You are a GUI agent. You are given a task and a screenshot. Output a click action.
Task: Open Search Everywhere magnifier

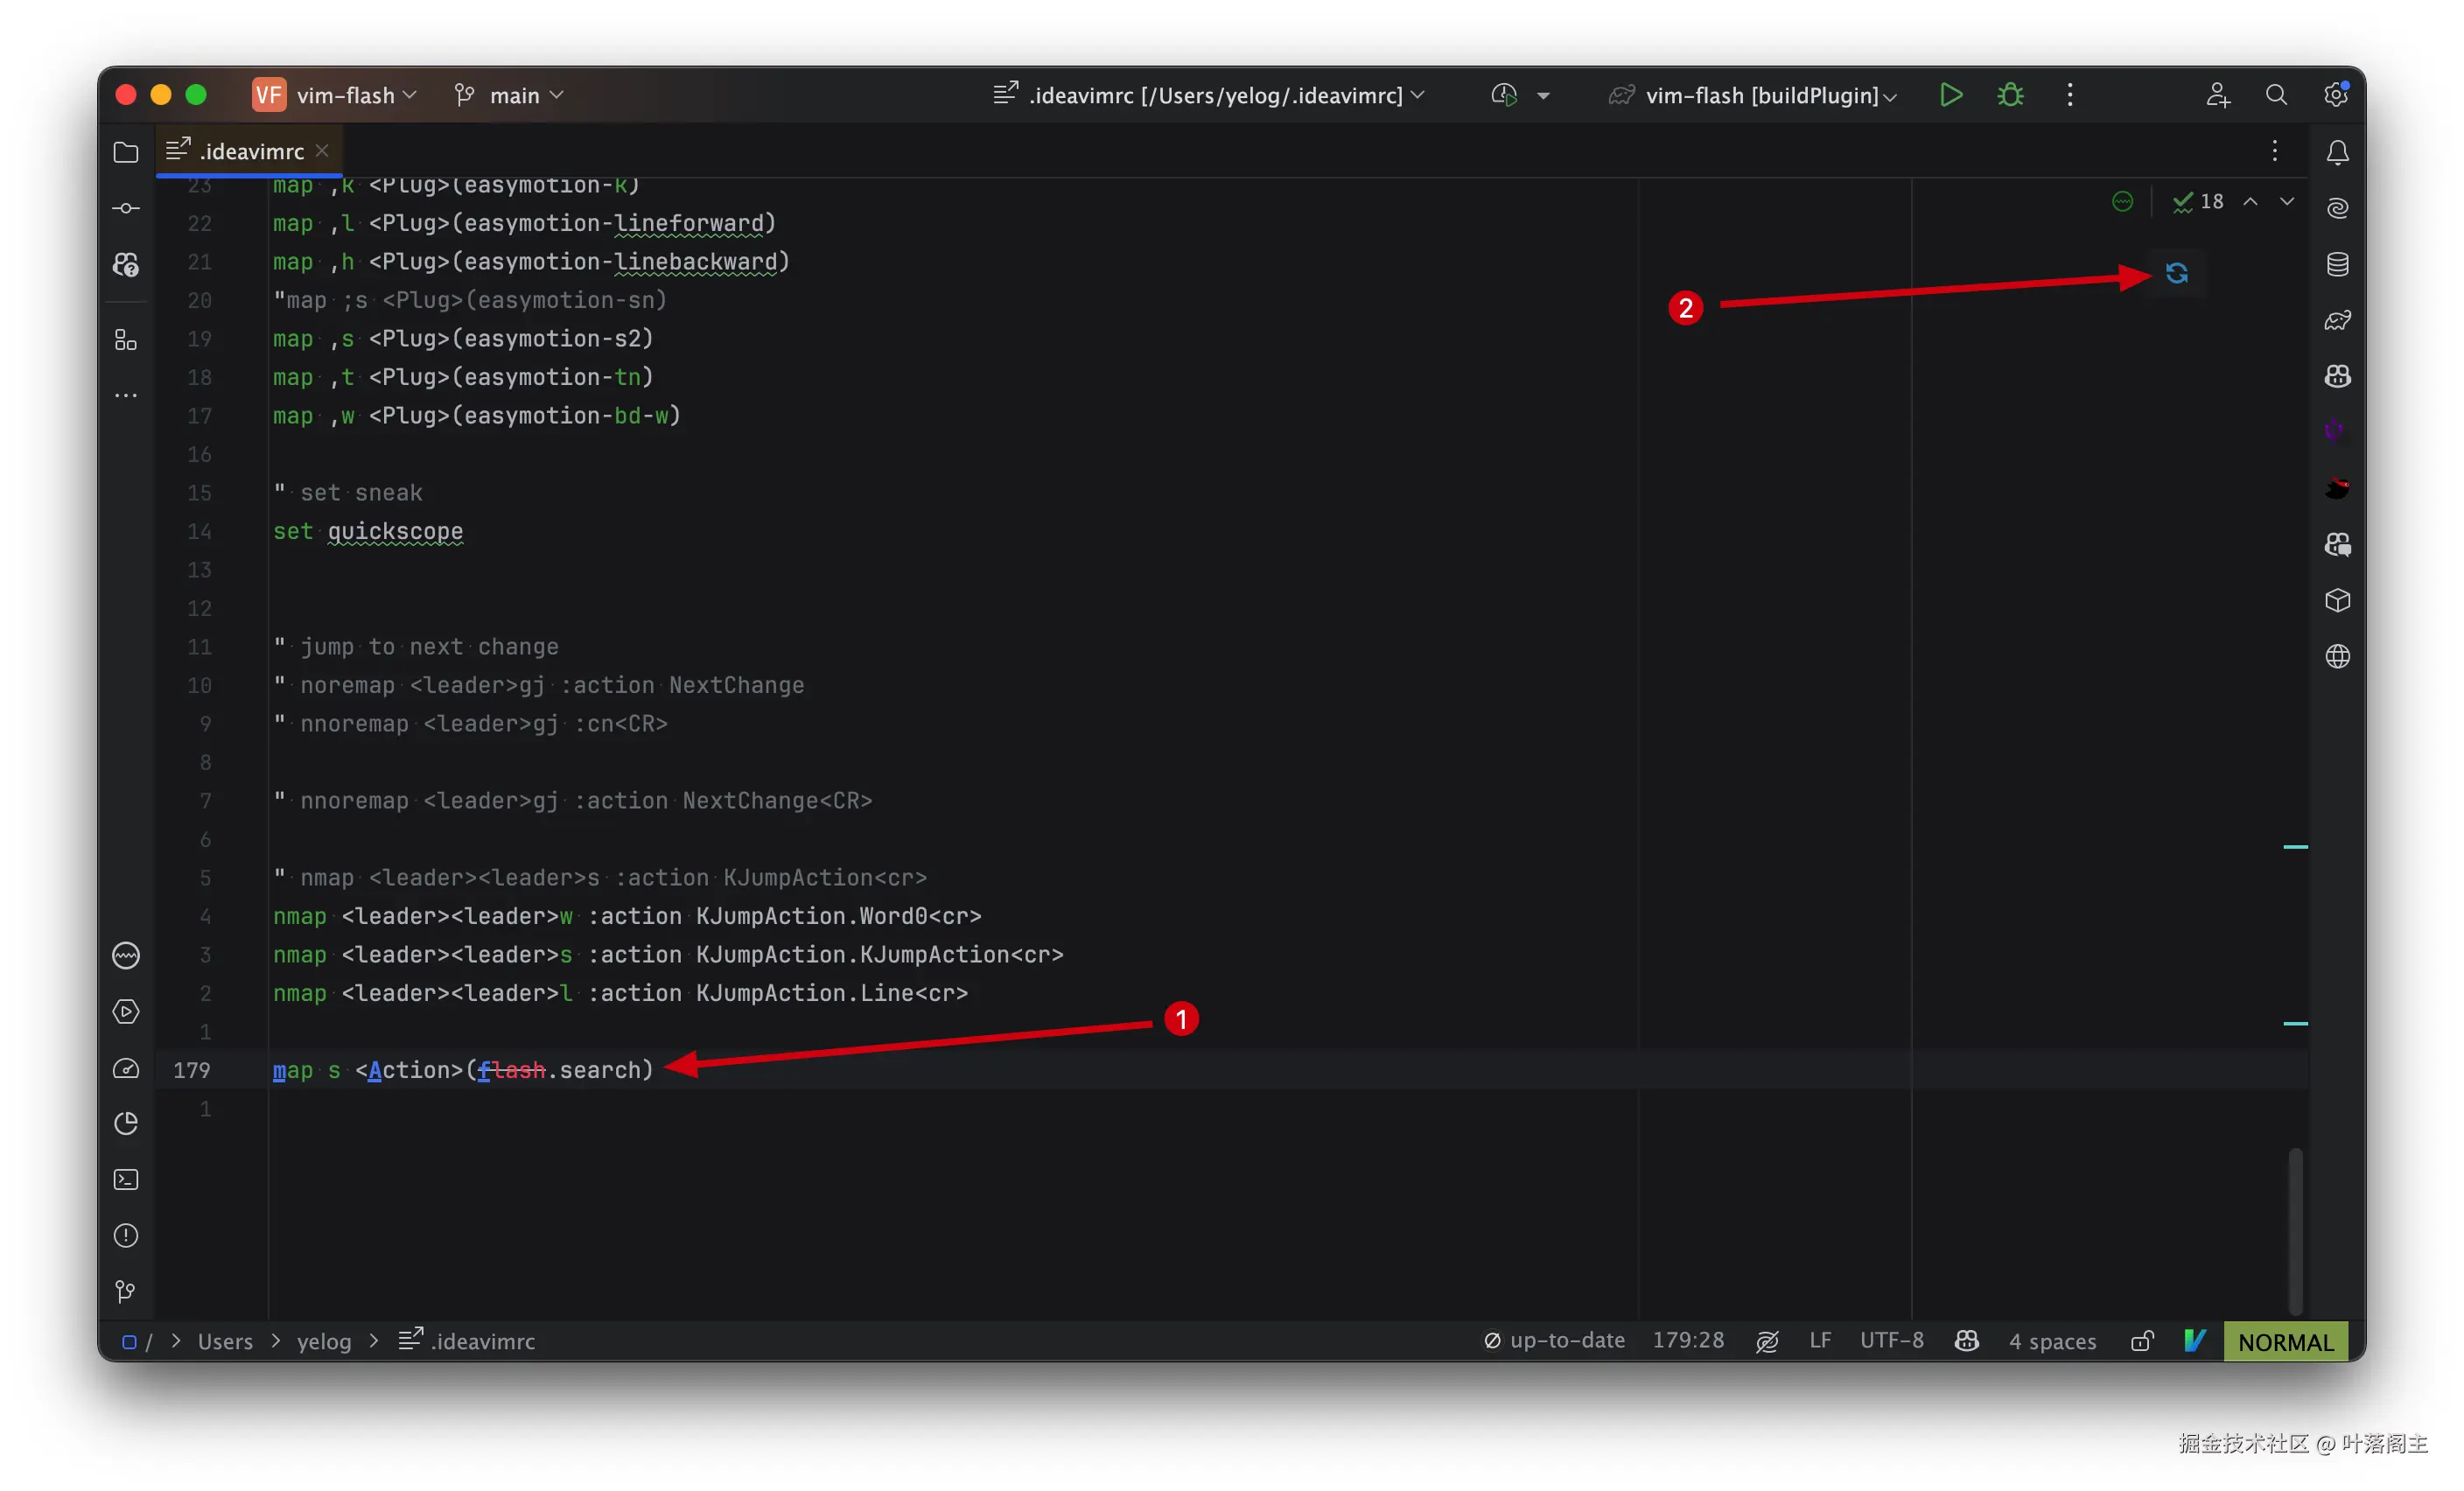(2276, 95)
